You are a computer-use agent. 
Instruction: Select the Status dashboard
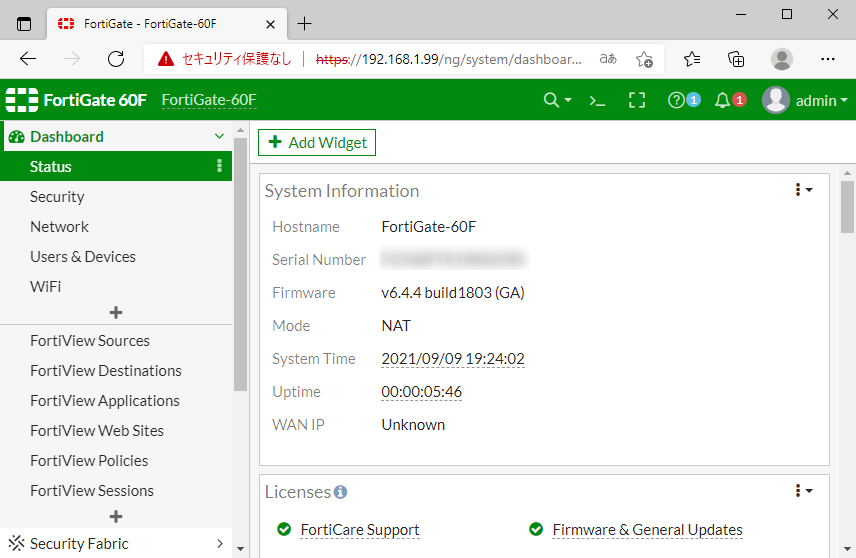tap(116, 166)
